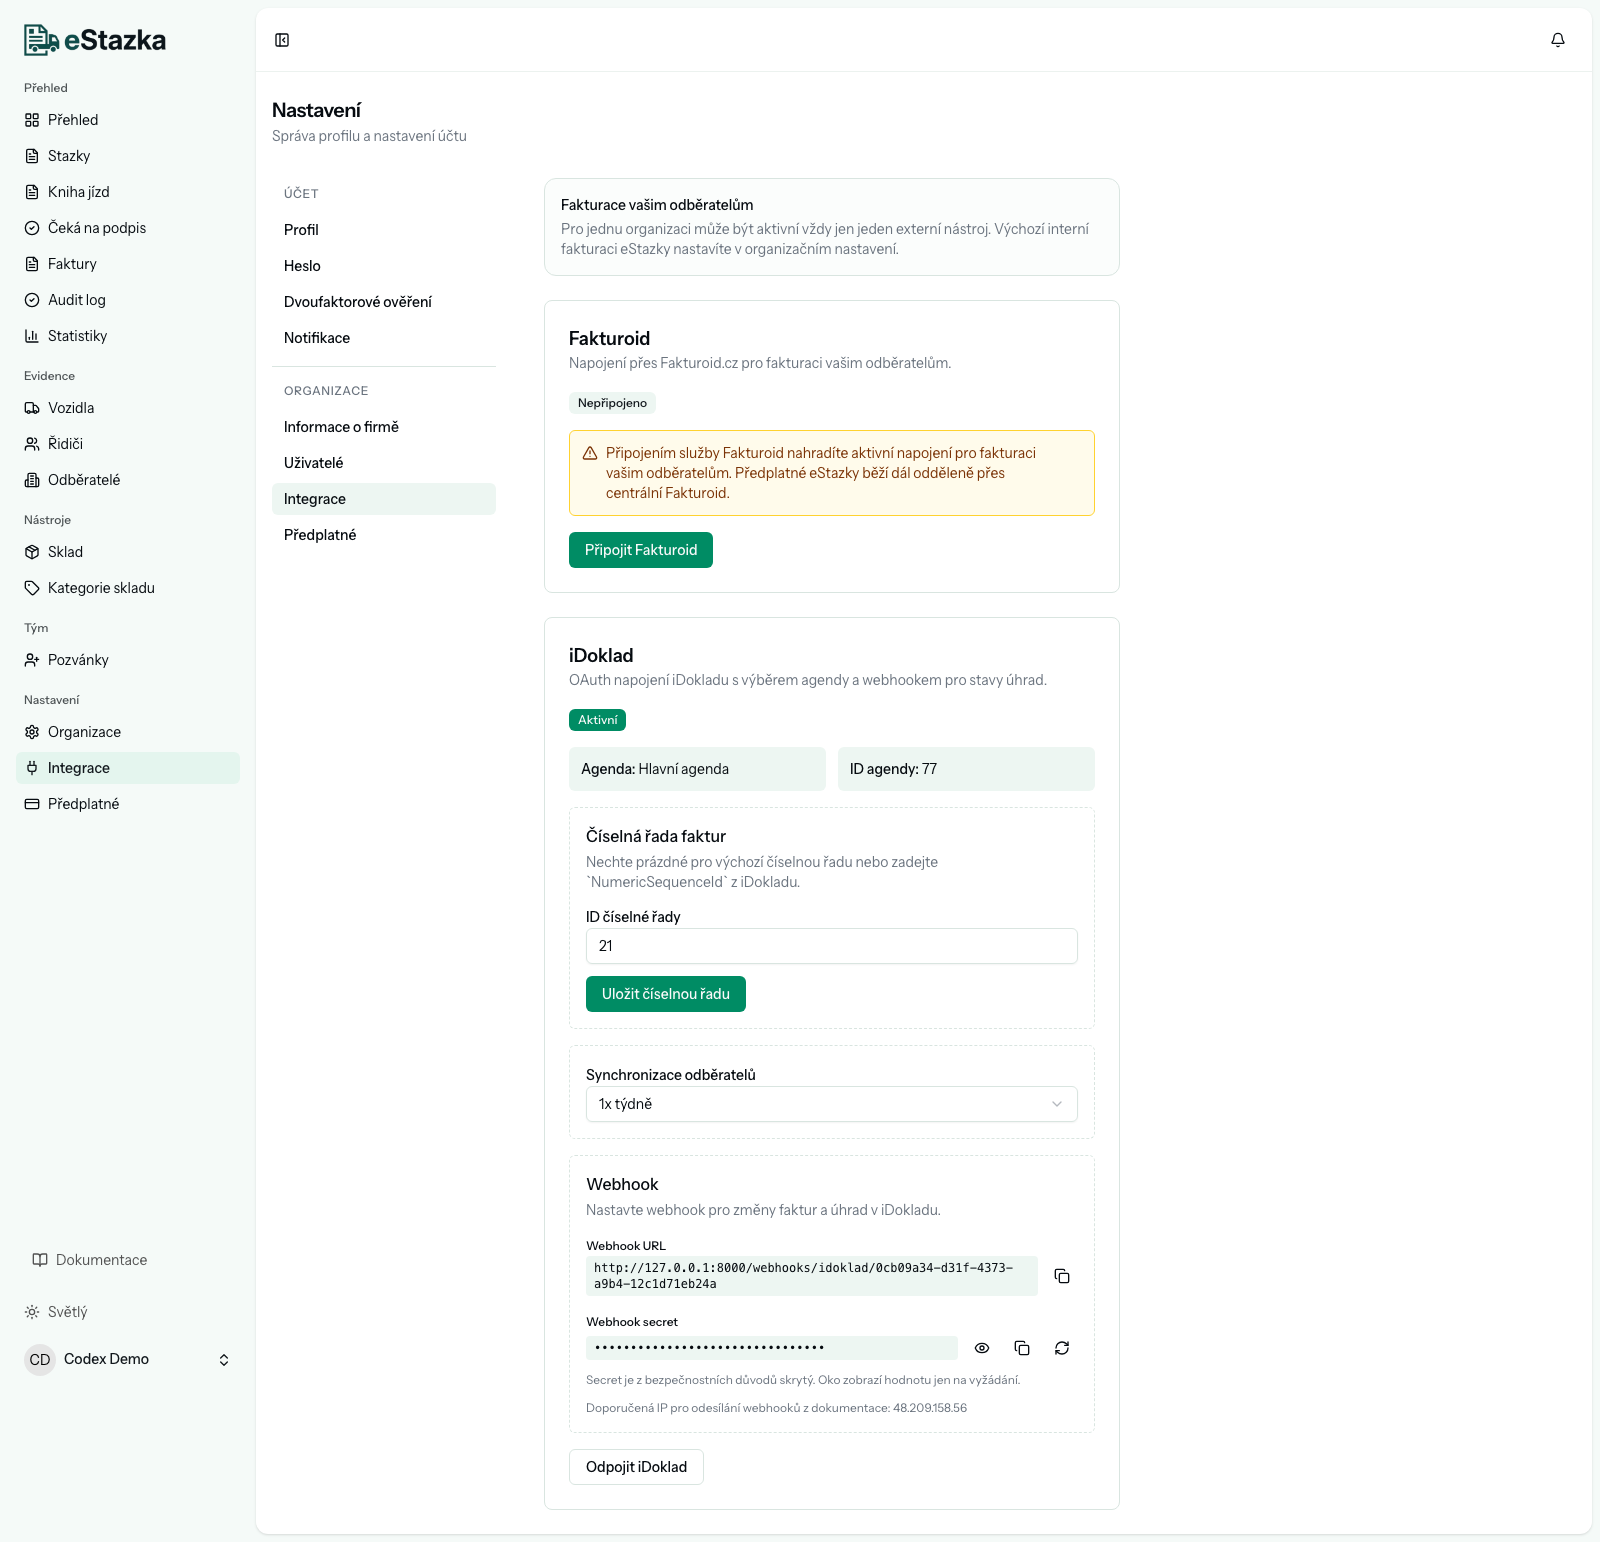Reveal the webhook secret with eye icon

[x=982, y=1348]
